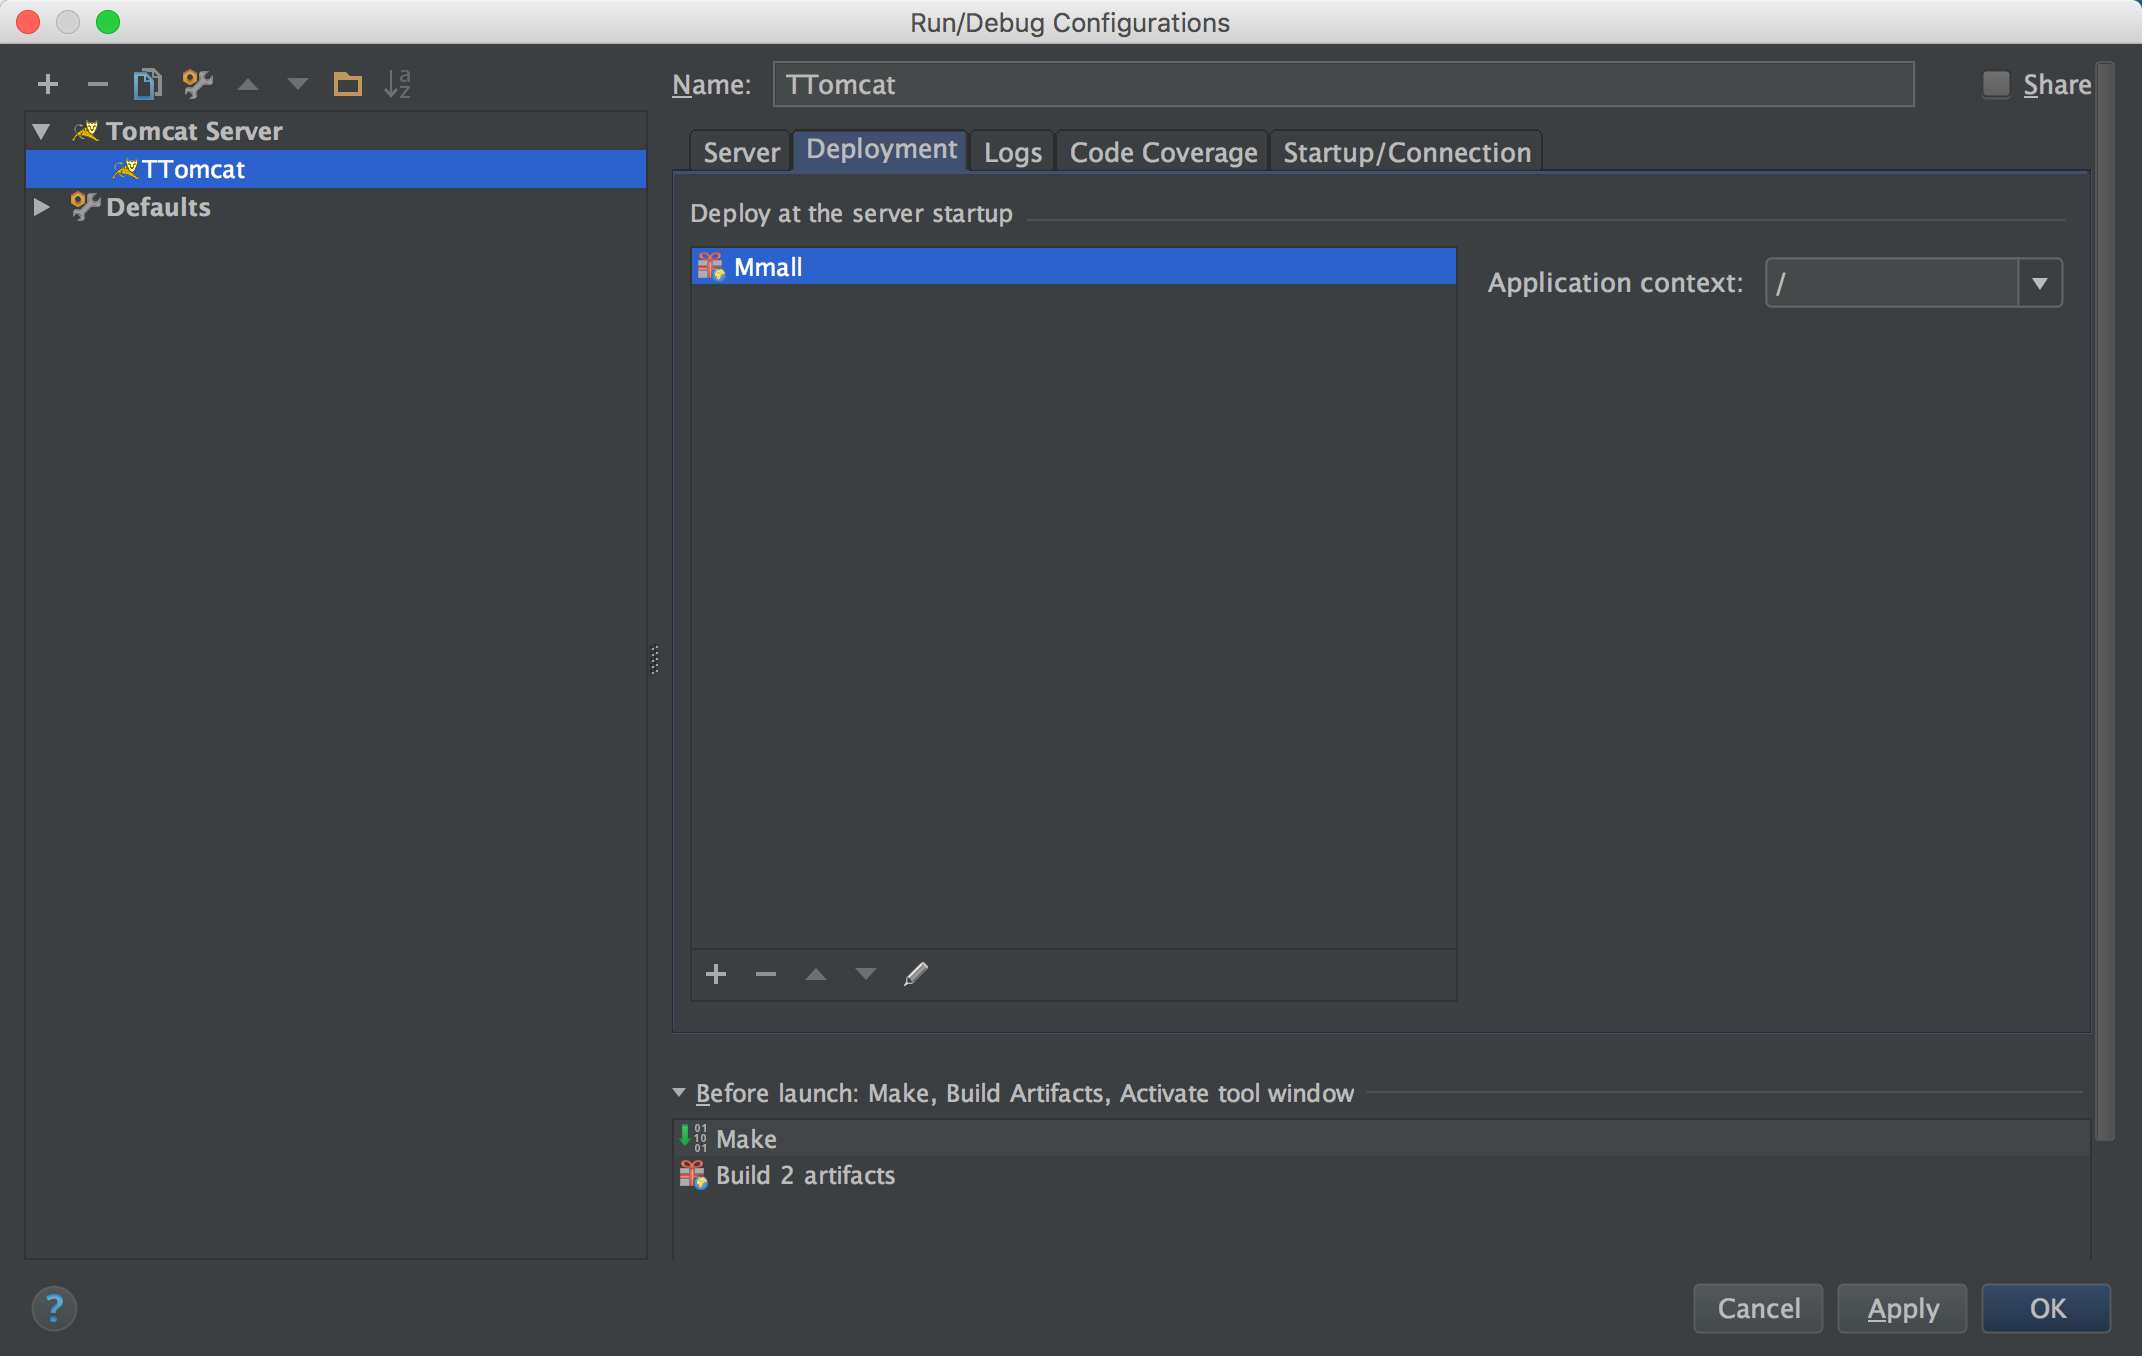Screen dimensions: 2142x1356
Task: Collapse the Before launch section
Action: [680, 1093]
